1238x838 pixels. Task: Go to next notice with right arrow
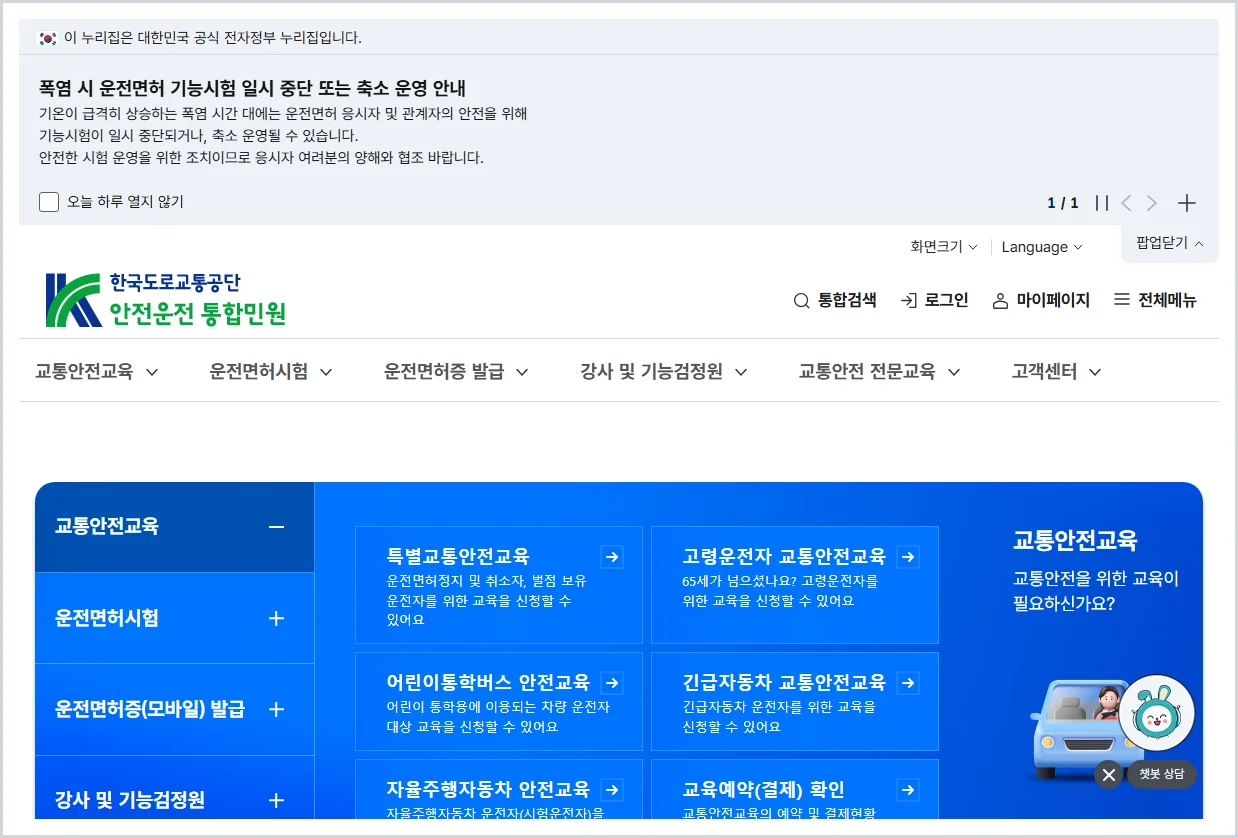(x=1152, y=203)
